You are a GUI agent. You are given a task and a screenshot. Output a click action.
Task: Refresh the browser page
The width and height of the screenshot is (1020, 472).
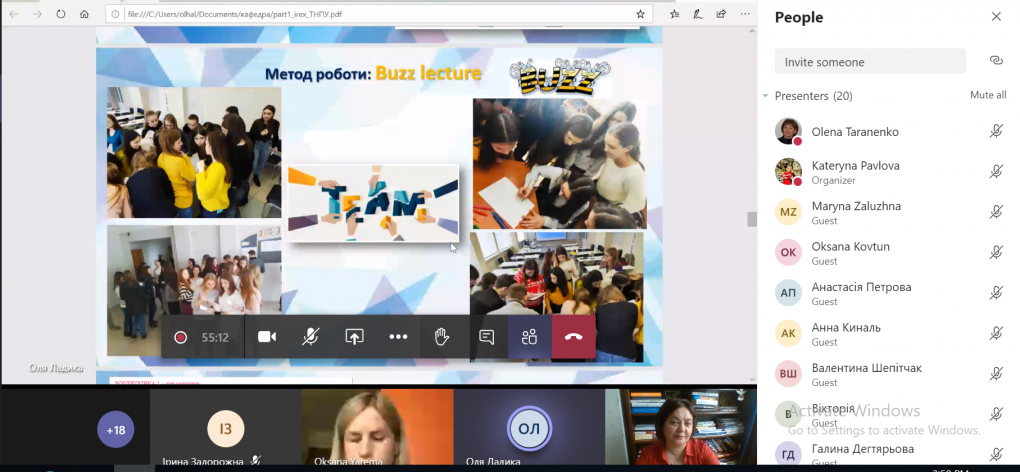point(61,15)
